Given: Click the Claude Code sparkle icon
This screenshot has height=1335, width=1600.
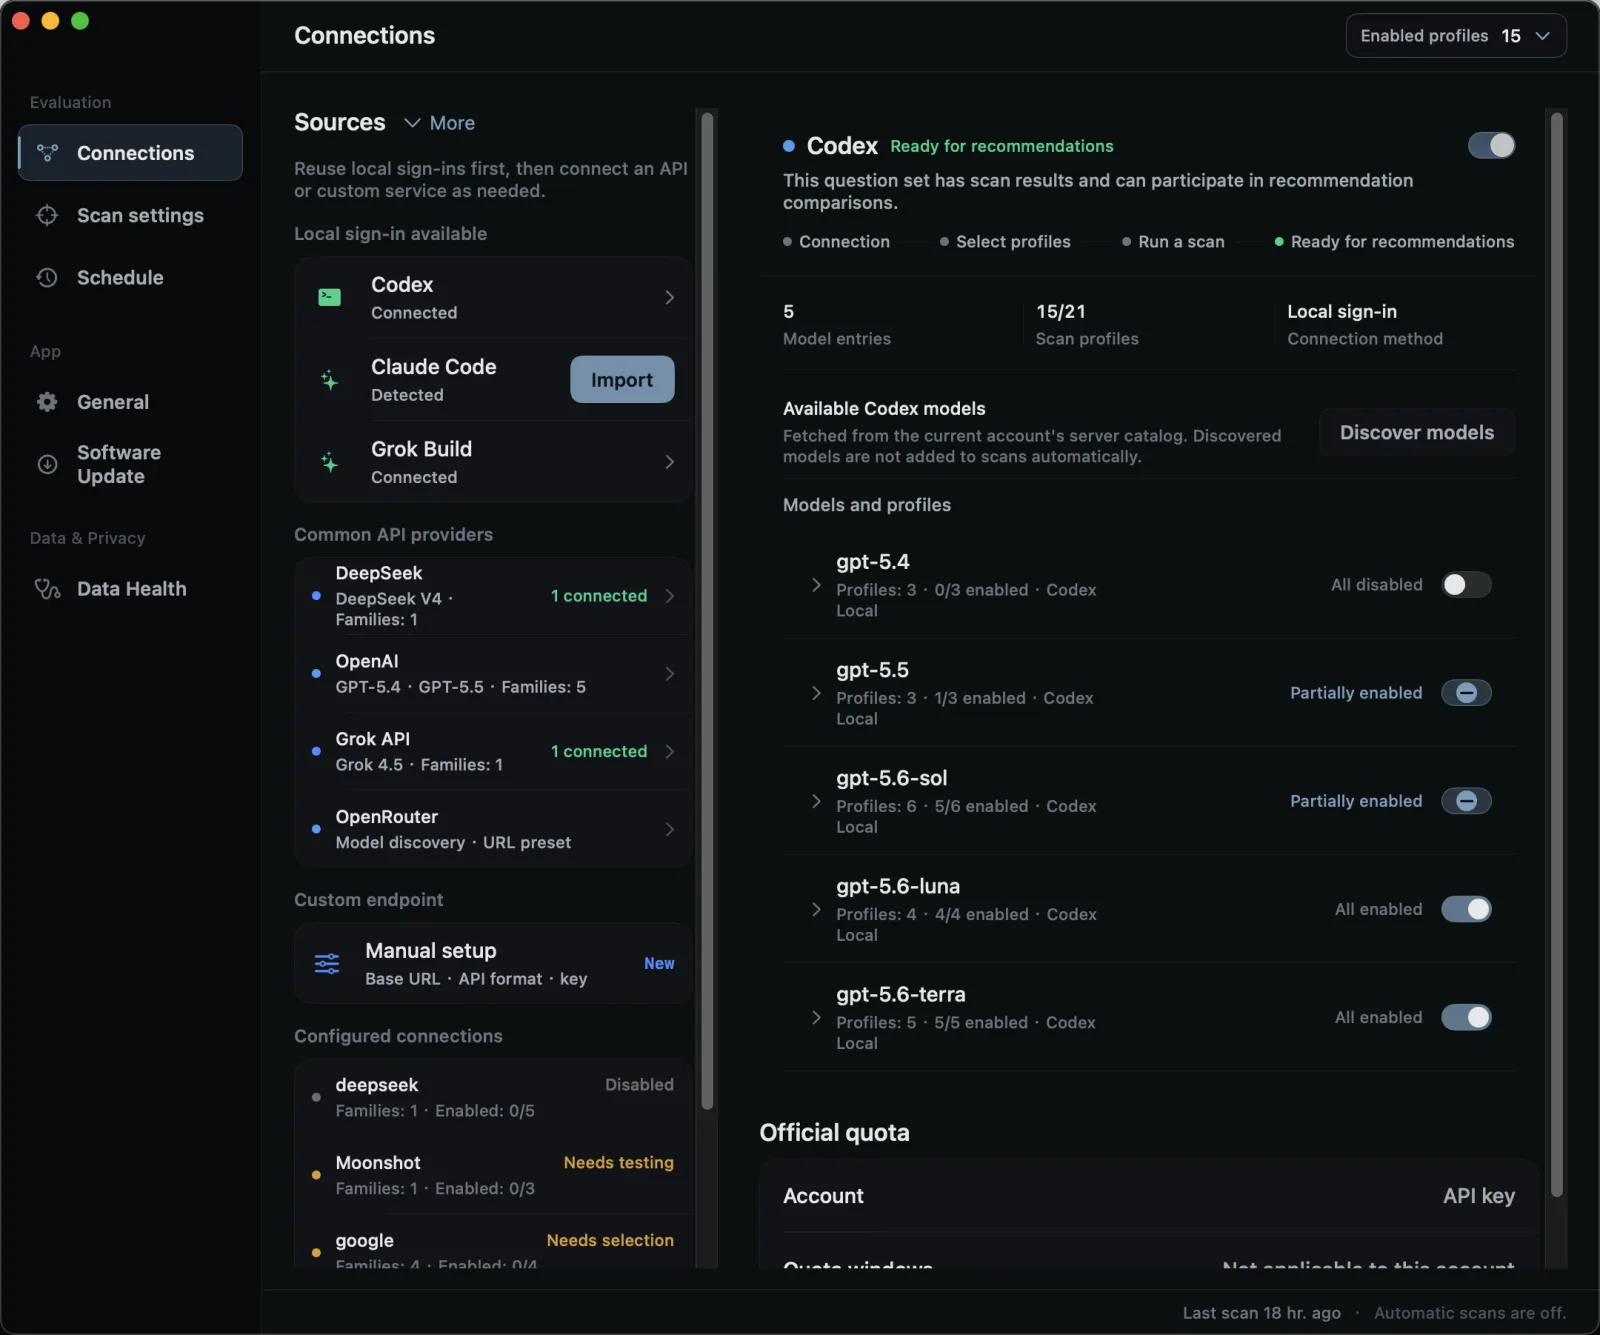Looking at the screenshot, I should (x=329, y=380).
